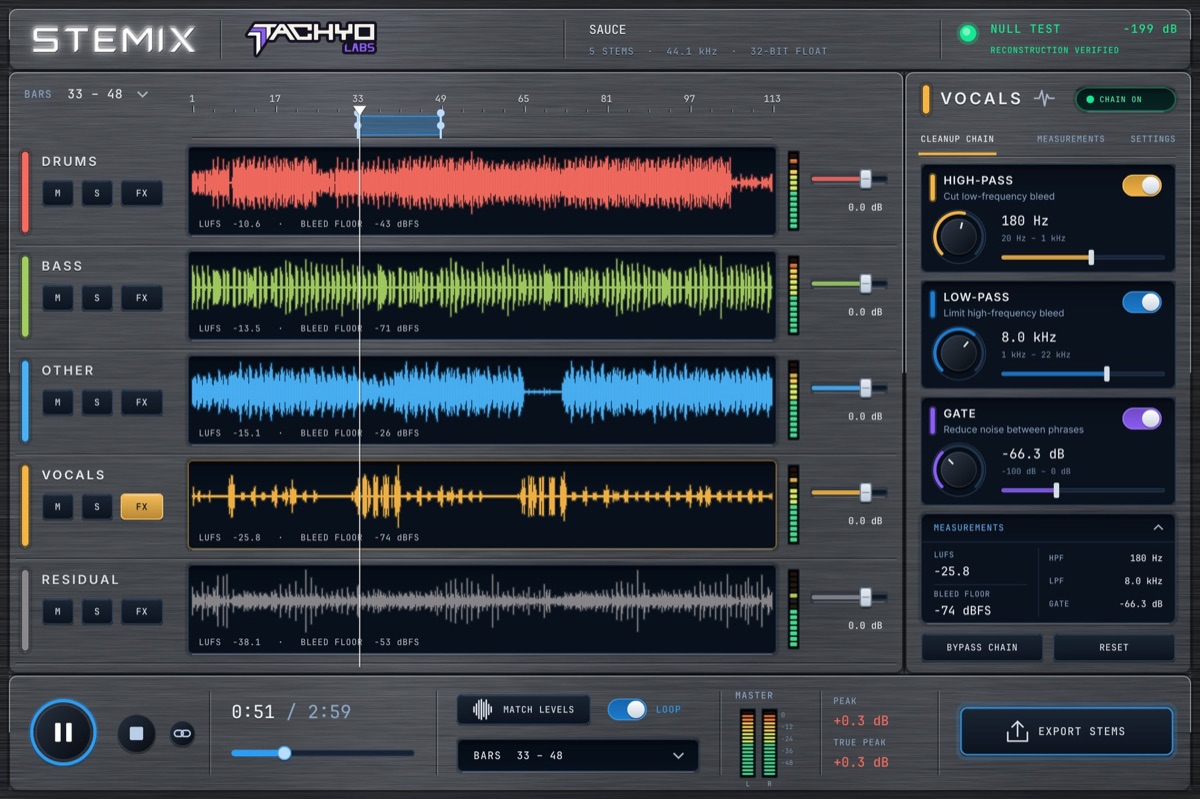Screen dimensions: 1200x799
Task: Click the playback position slider handle
Action: (284, 753)
